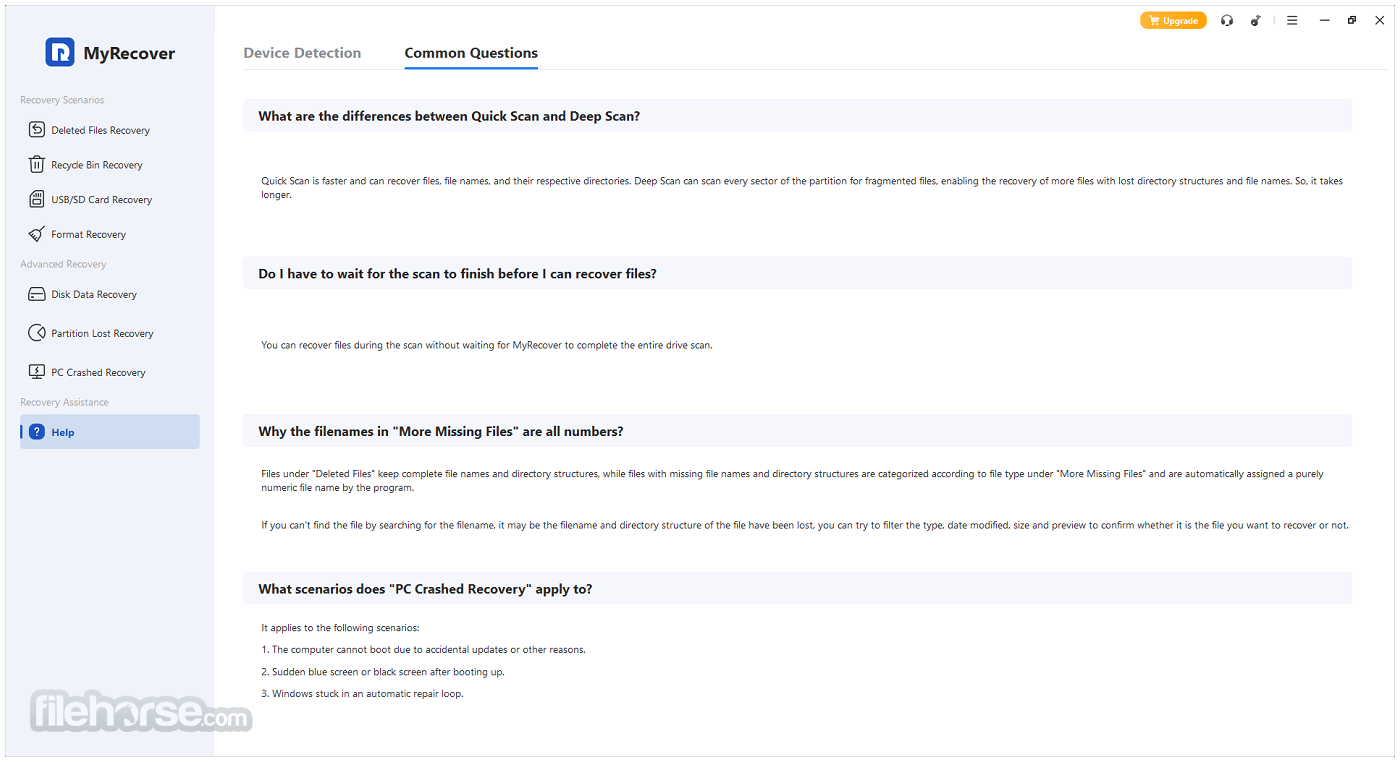
Task: Click the 'Recovery Scenarios' section label
Action: pos(62,100)
